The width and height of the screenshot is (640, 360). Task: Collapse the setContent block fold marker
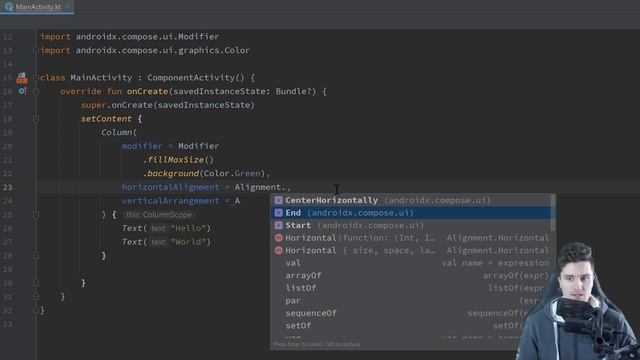tap(36, 119)
